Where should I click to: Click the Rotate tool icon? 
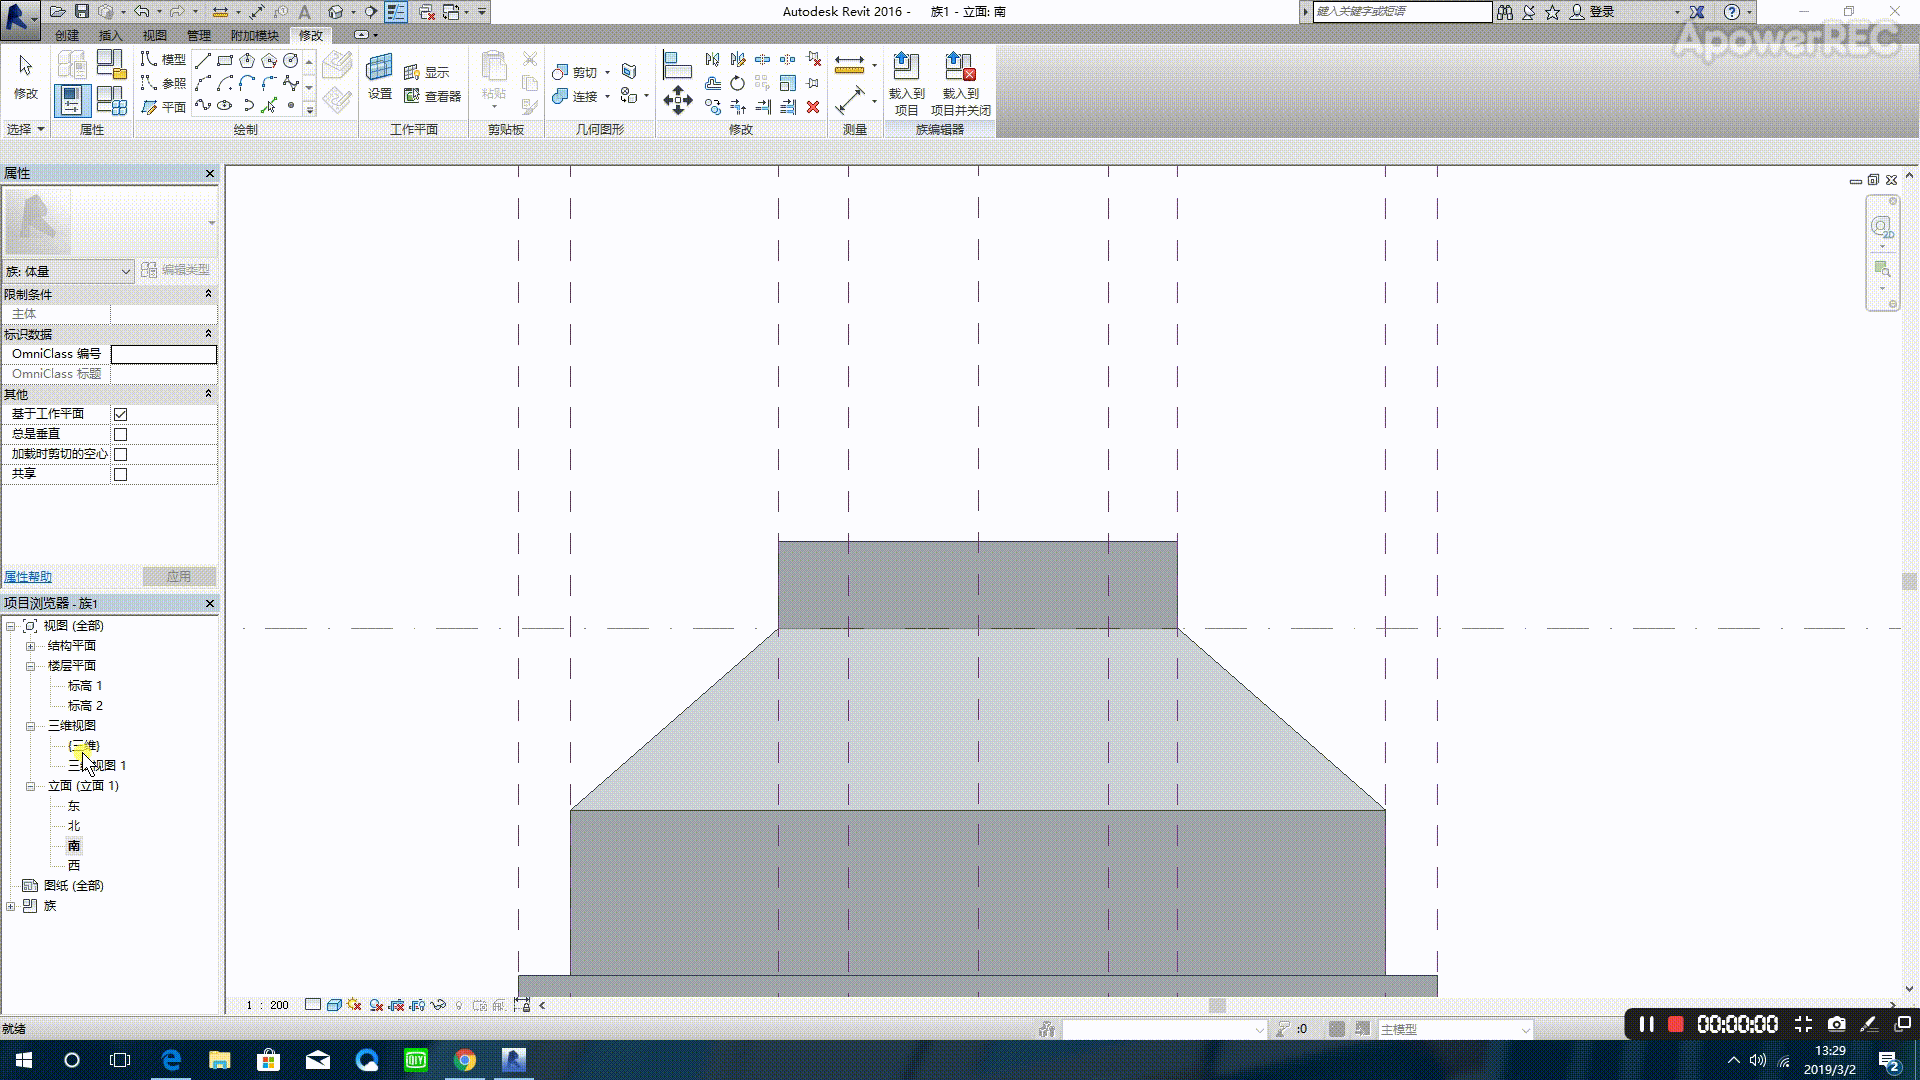pos(737,83)
